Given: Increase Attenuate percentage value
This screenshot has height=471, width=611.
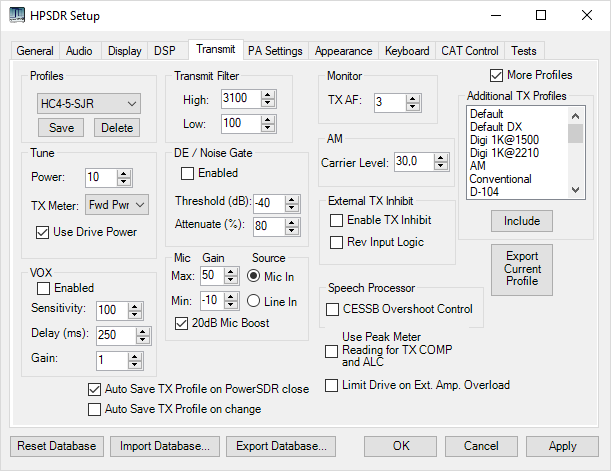Looking at the screenshot, I should 292,222.
